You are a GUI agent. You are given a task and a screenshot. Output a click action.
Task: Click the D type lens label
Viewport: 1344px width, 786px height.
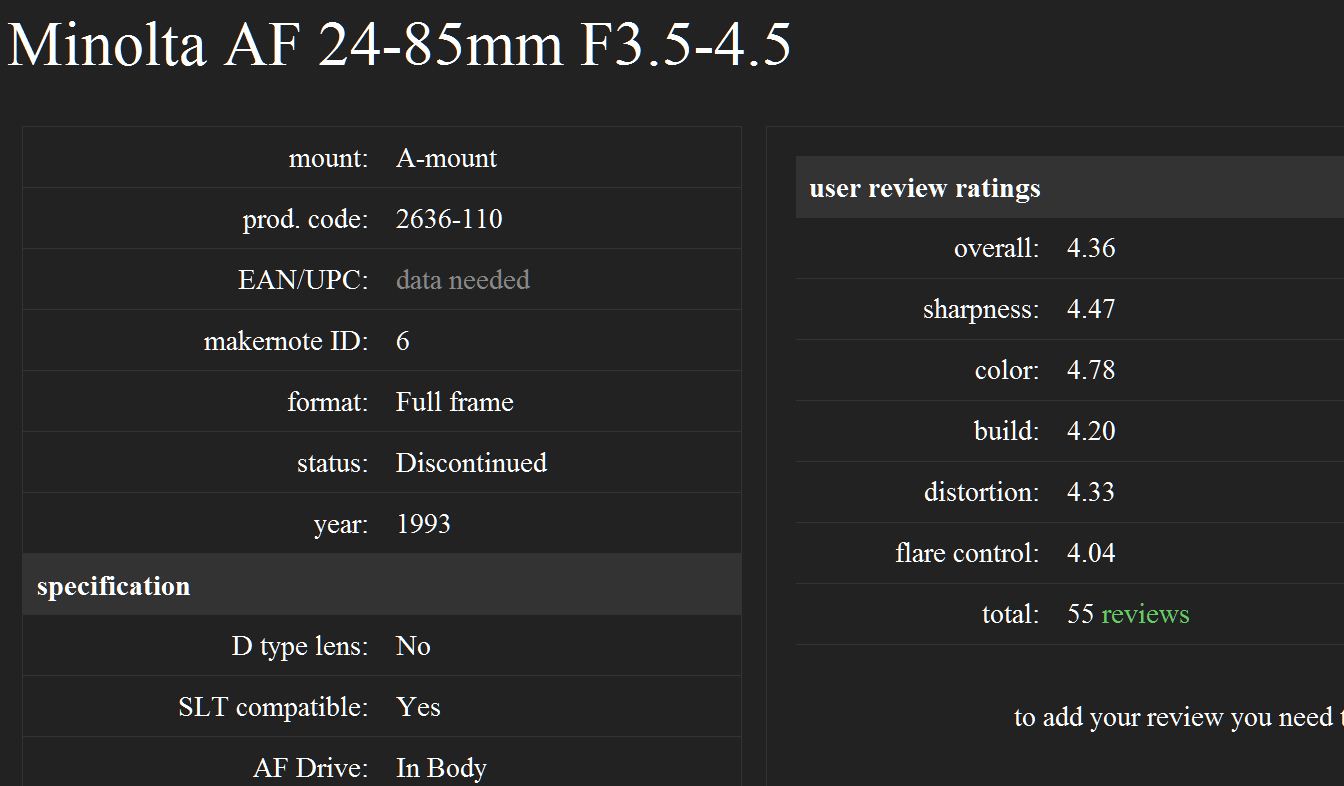pos(300,646)
